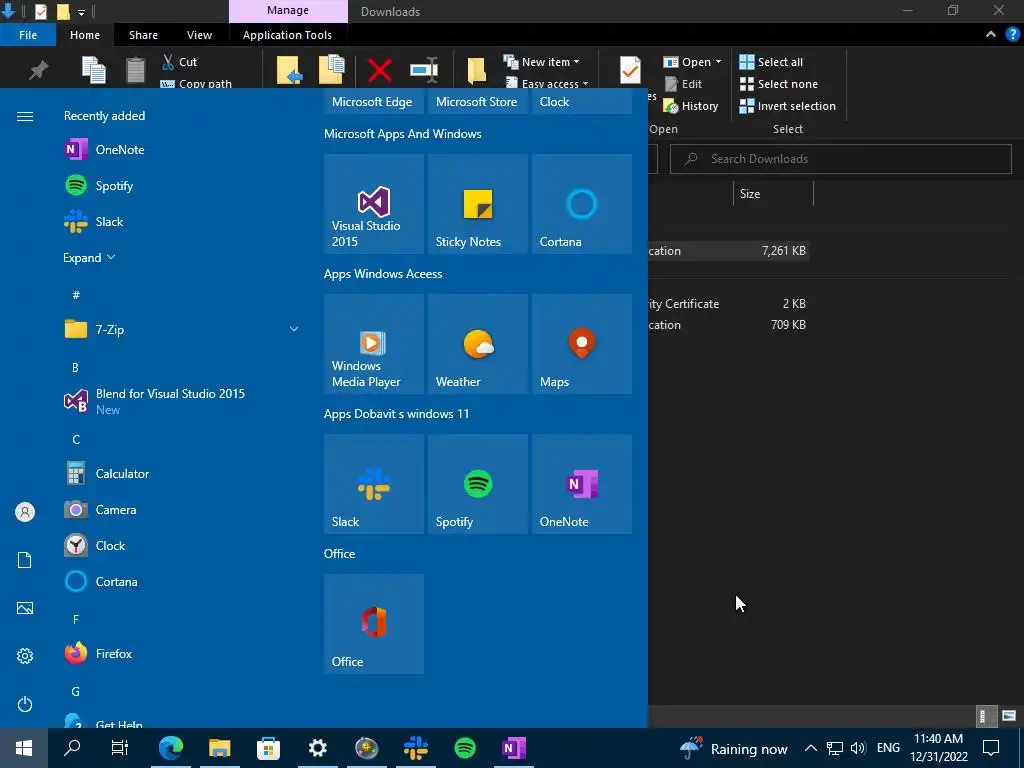
Task: Open the Action Center notification icon
Action: click(x=991, y=748)
